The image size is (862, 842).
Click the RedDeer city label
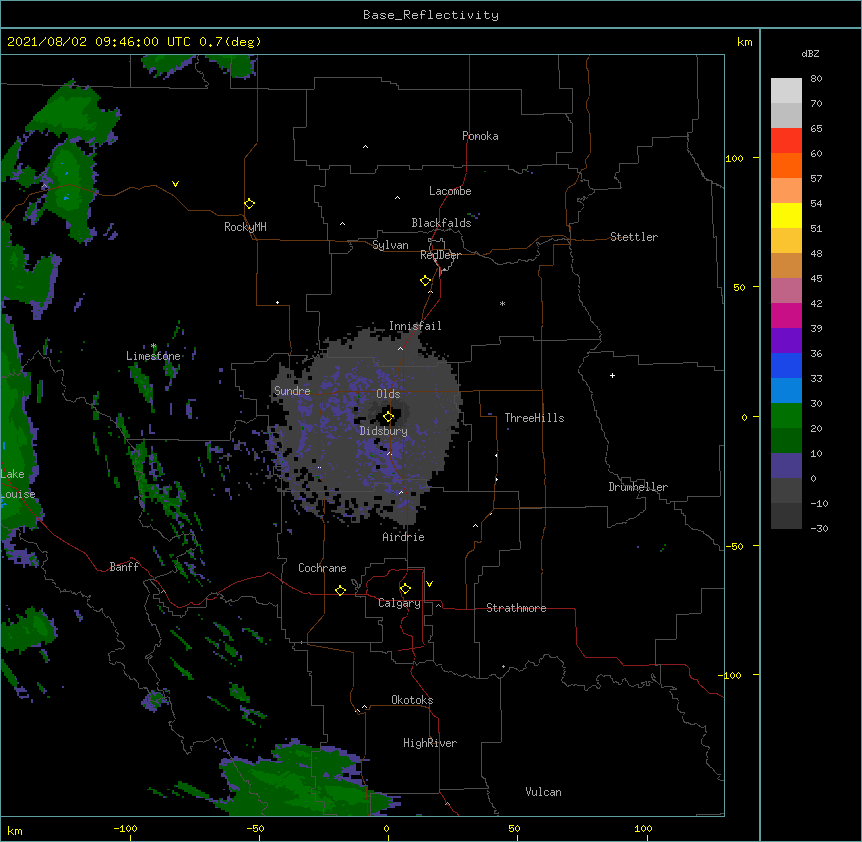tap(440, 255)
